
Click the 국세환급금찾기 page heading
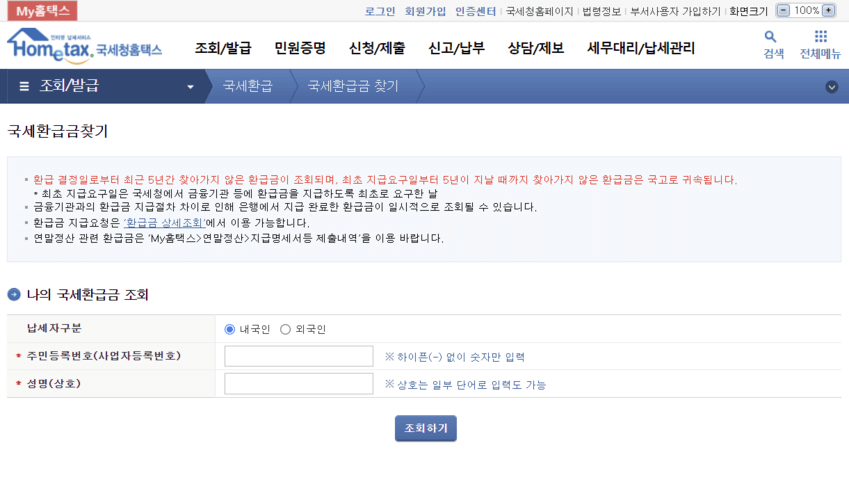coord(58,131)
